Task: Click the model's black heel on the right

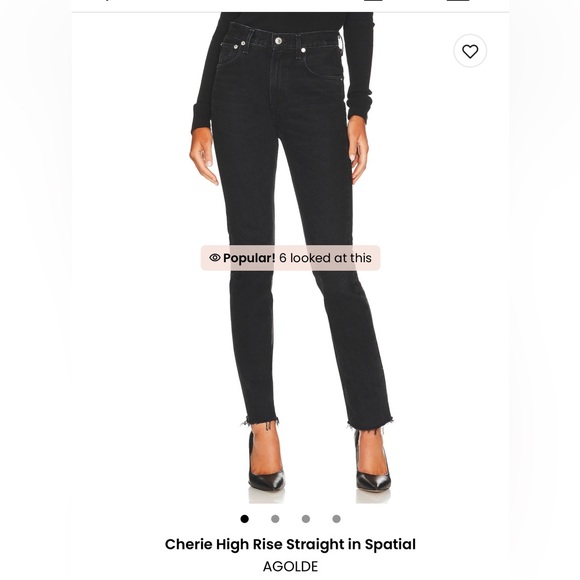Action: [x=373, y=467]
